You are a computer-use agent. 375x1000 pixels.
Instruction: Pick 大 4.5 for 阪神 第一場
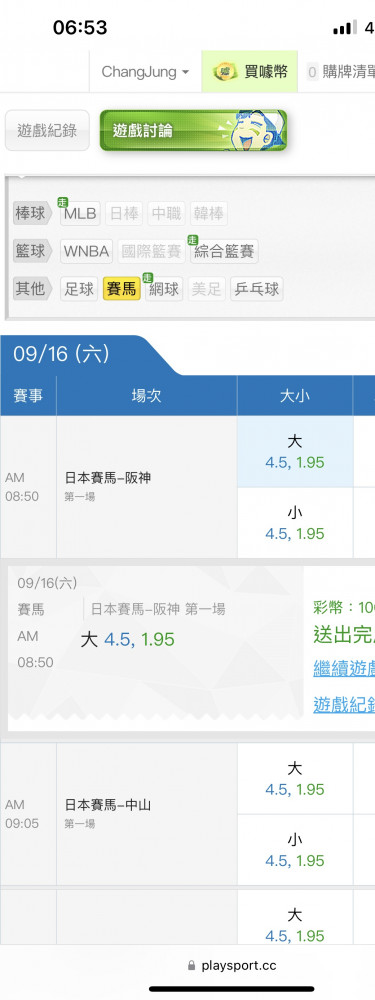point(295,452)
